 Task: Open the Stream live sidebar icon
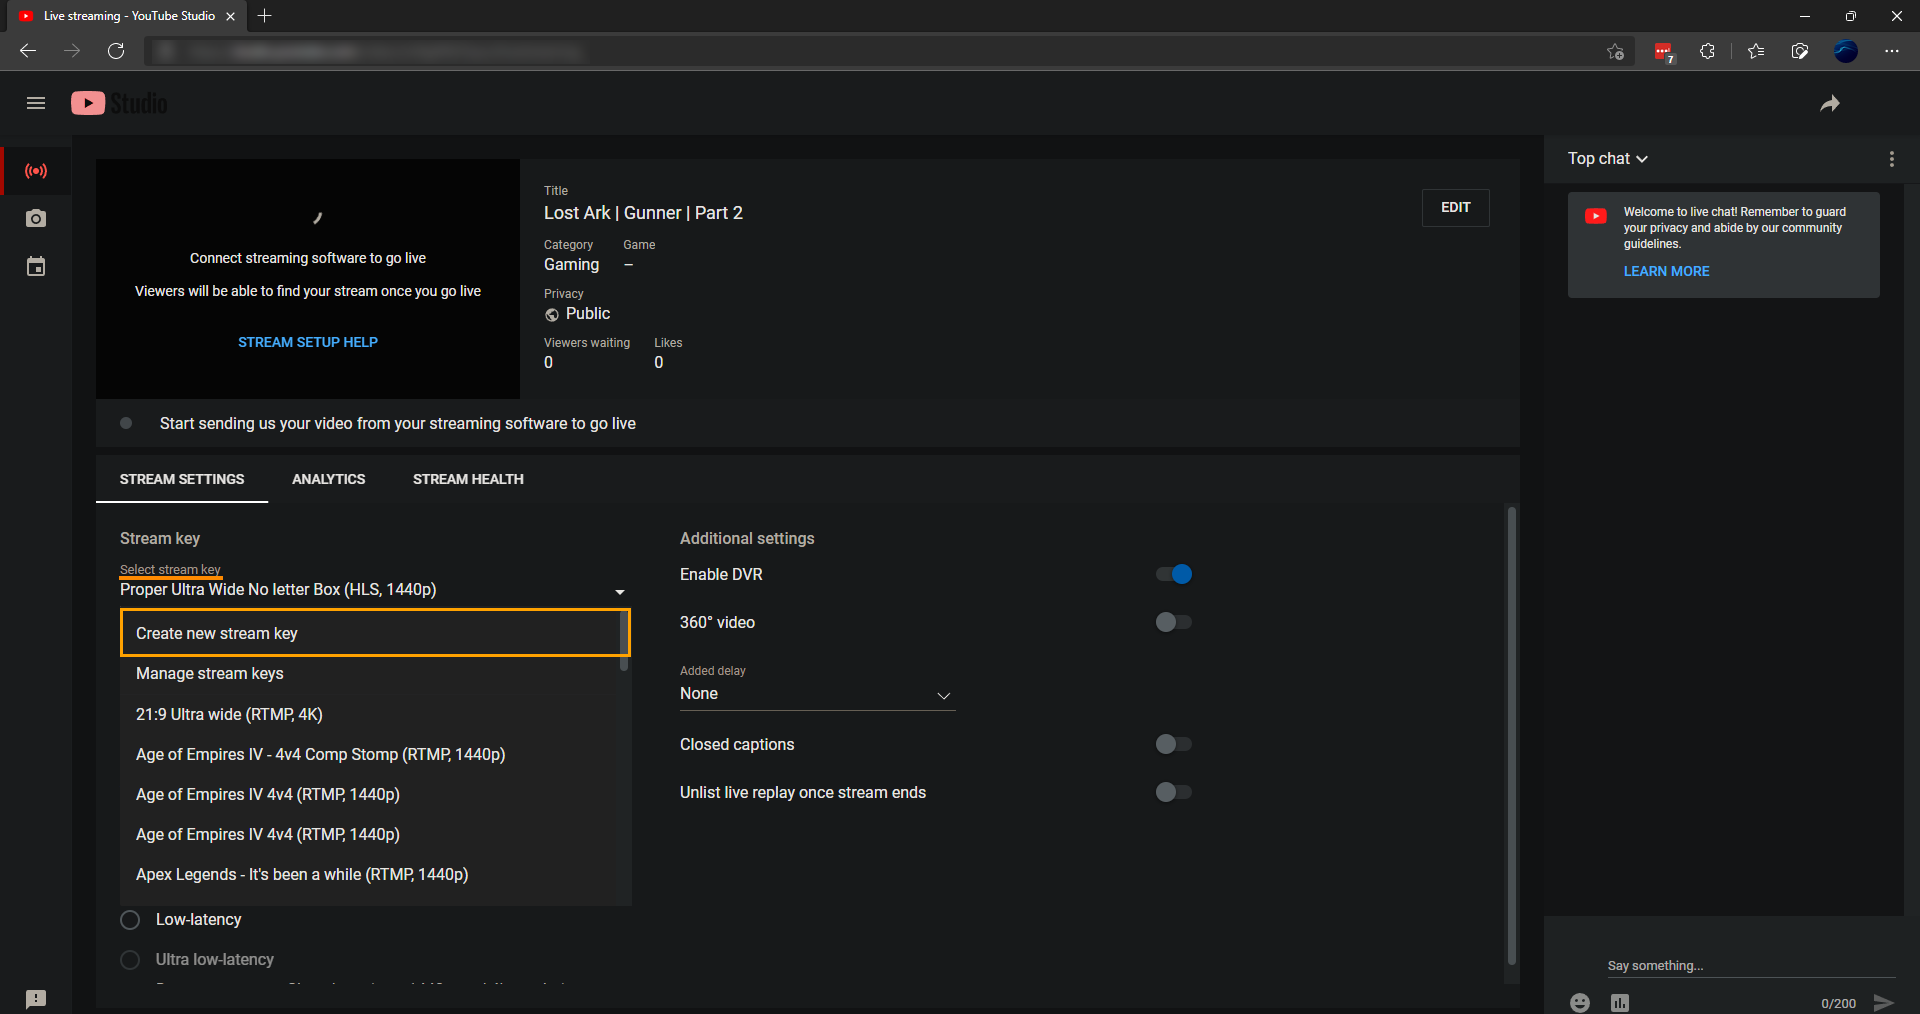pyautogui.click(x=36, y=171)
